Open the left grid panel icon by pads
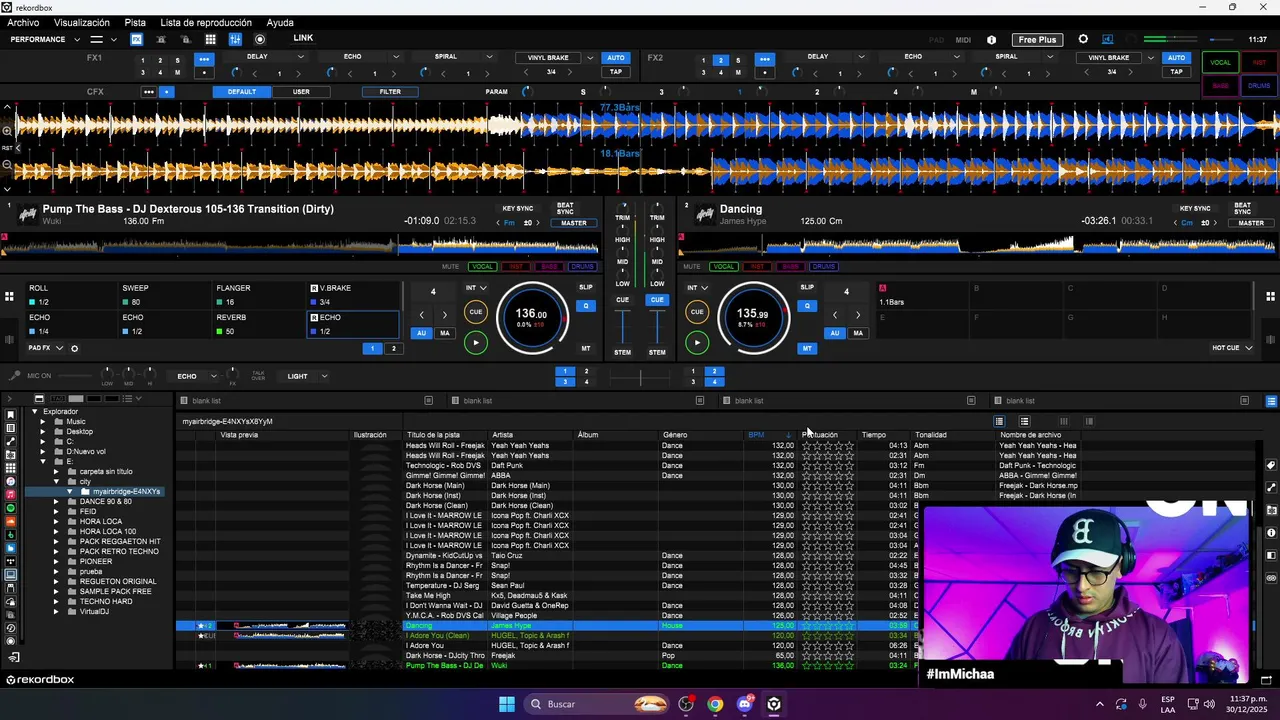 9,296
